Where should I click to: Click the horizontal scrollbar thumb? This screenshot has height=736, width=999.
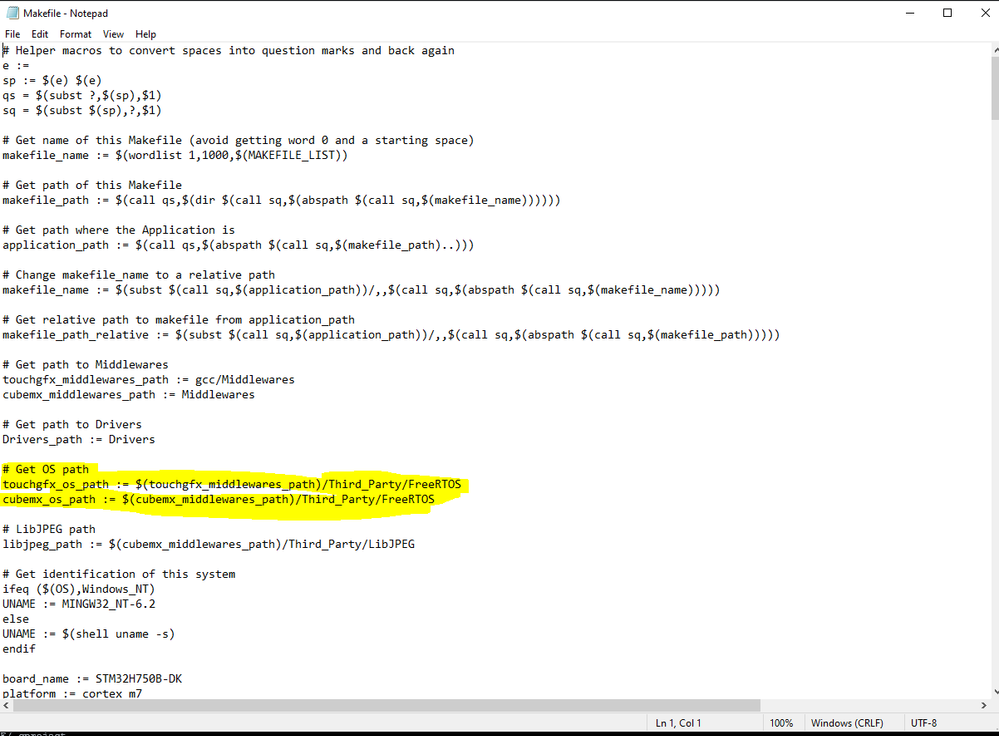pyautogui.click(x=386, y=705)
